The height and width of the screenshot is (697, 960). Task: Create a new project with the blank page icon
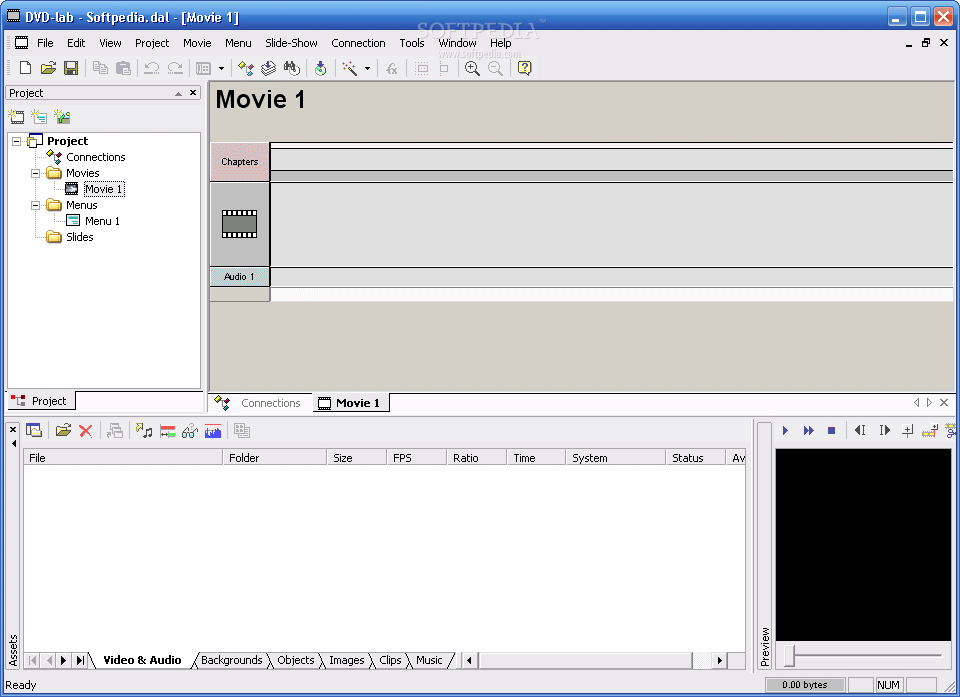[x=25, y=68]
